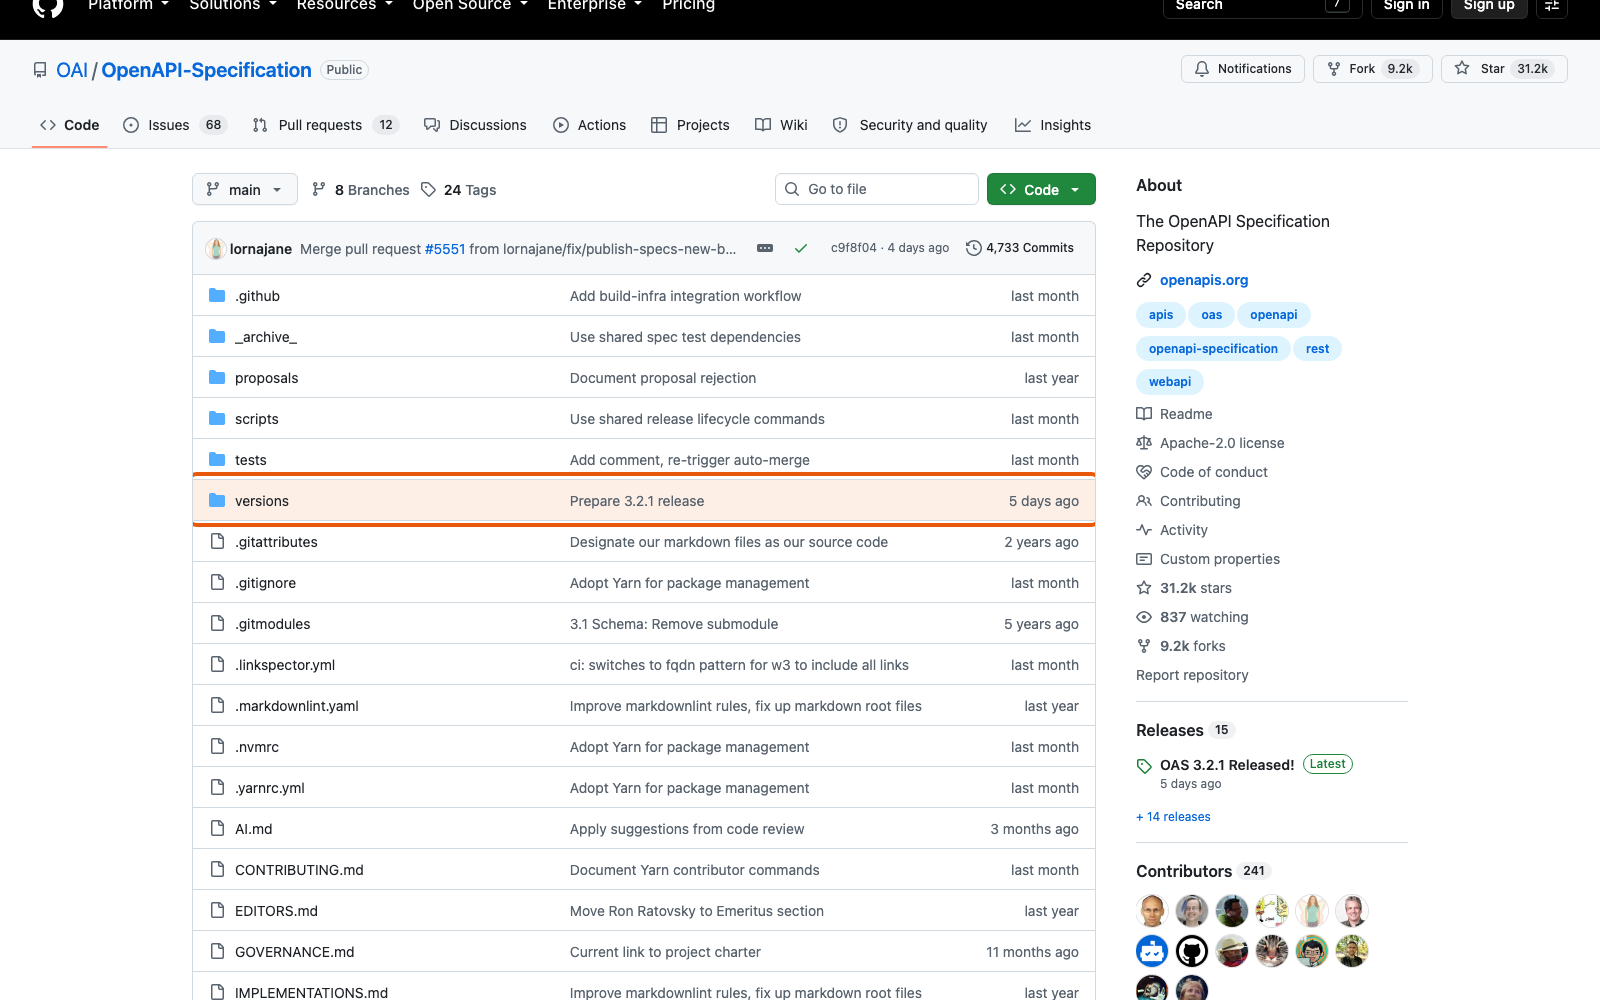Screen dimensions: 1600x1000
Task: Click the link icon next to openapis.org
Action: pos(1144,280)
